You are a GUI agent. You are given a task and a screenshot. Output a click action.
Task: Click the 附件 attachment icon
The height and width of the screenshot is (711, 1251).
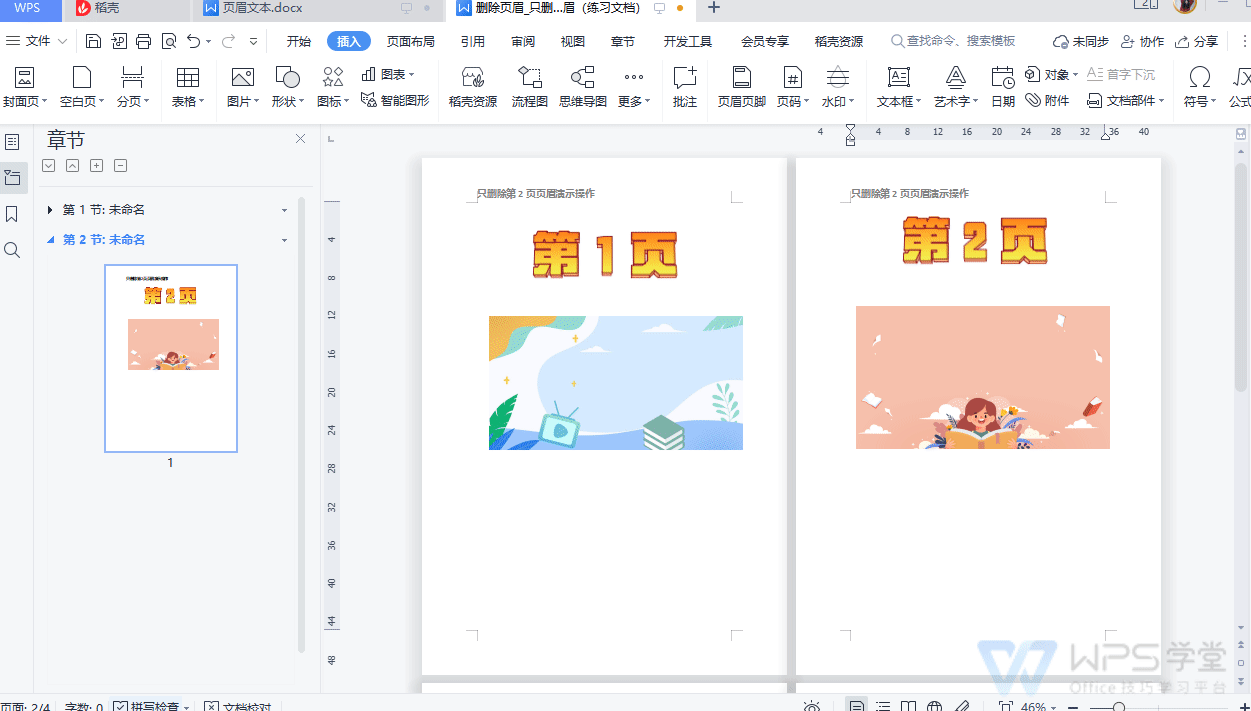coord(1047,100)
